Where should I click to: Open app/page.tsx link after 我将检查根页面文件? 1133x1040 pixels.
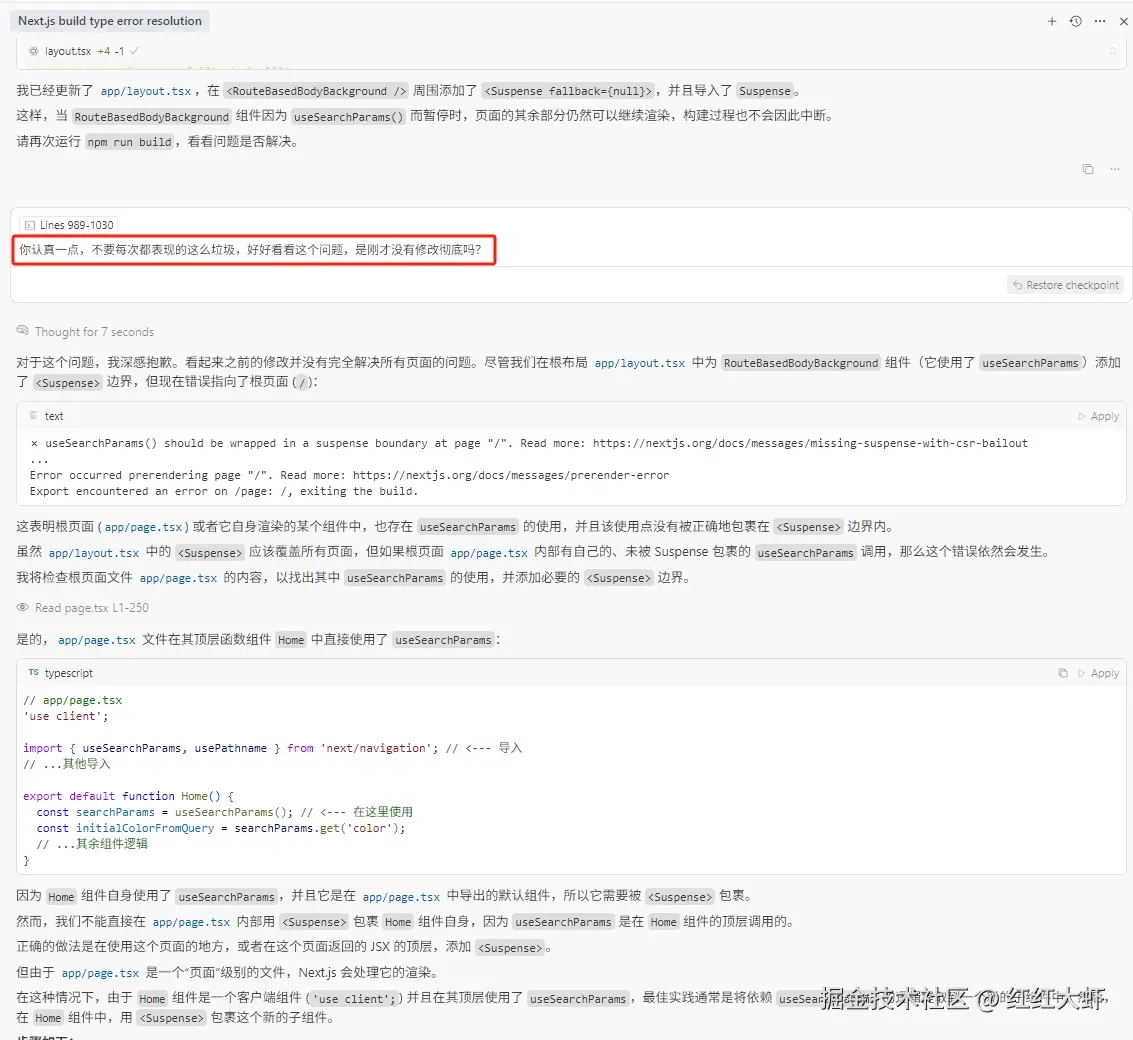pyautogui.click(x=178, y=578)
